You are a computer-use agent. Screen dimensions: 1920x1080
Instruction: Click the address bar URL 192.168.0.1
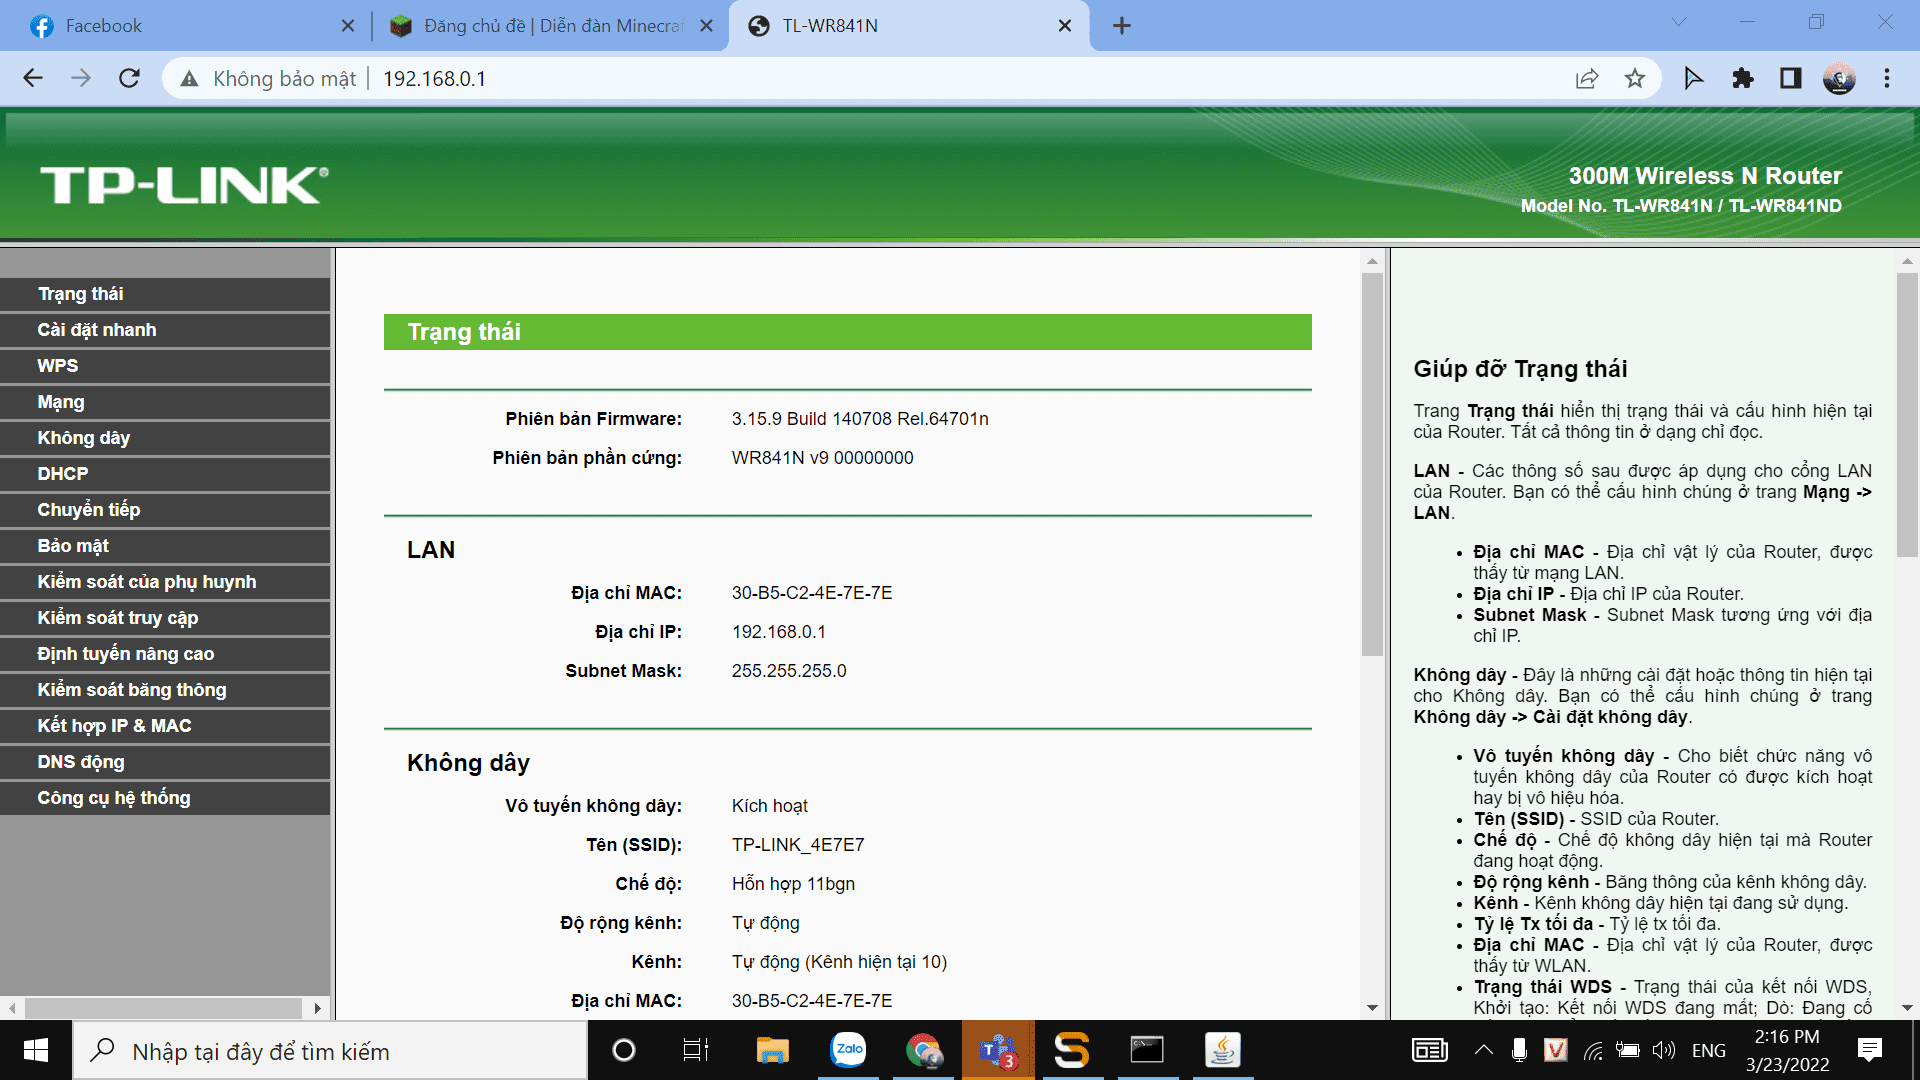pyautogui.click(x=434, y=79)
